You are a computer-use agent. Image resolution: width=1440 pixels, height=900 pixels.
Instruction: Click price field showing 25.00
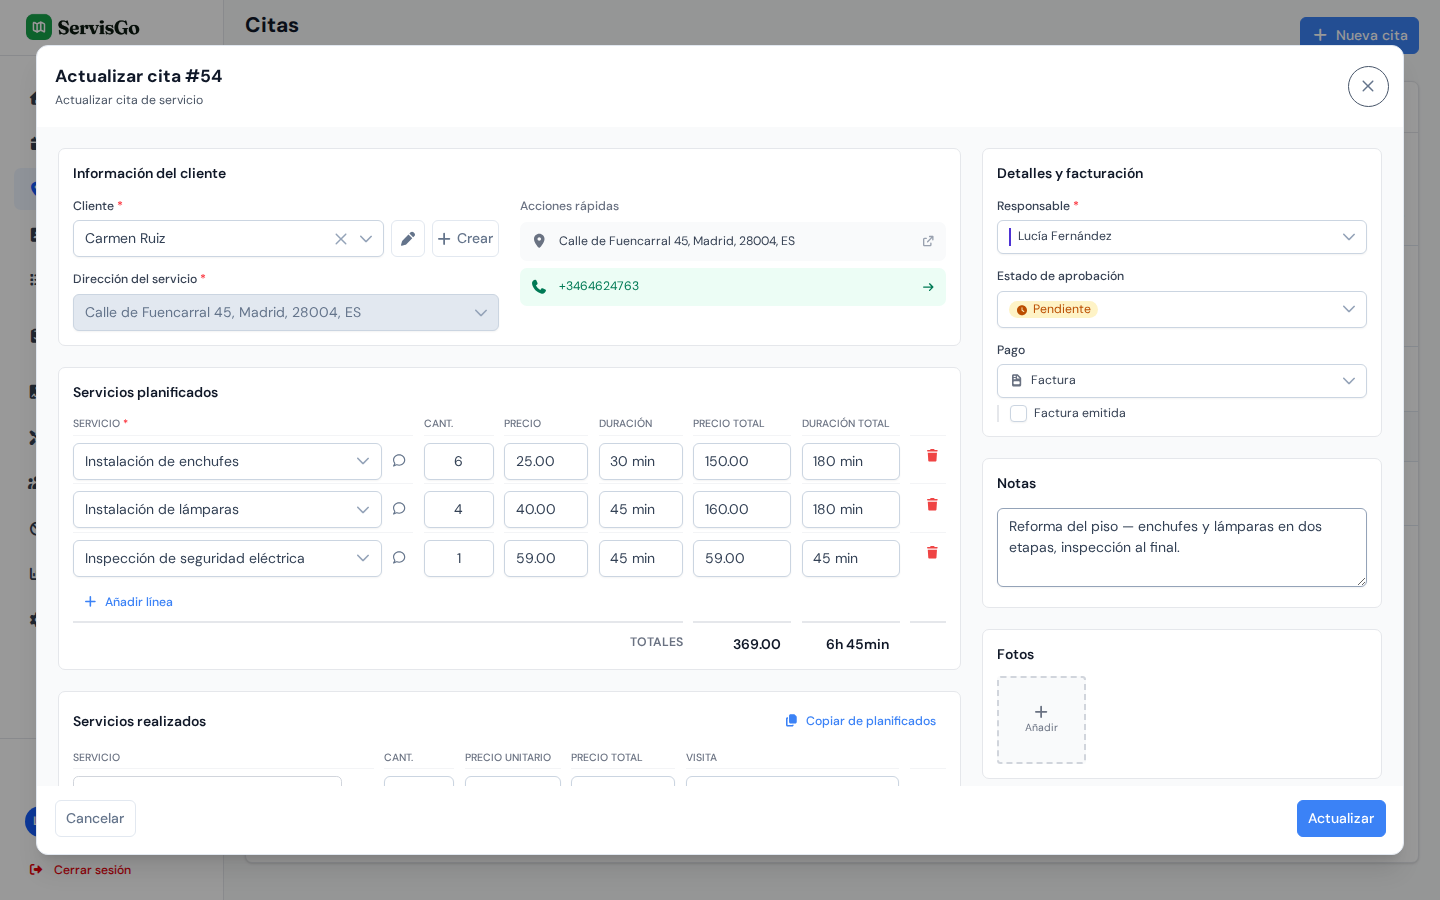click(x=546, y=462)
